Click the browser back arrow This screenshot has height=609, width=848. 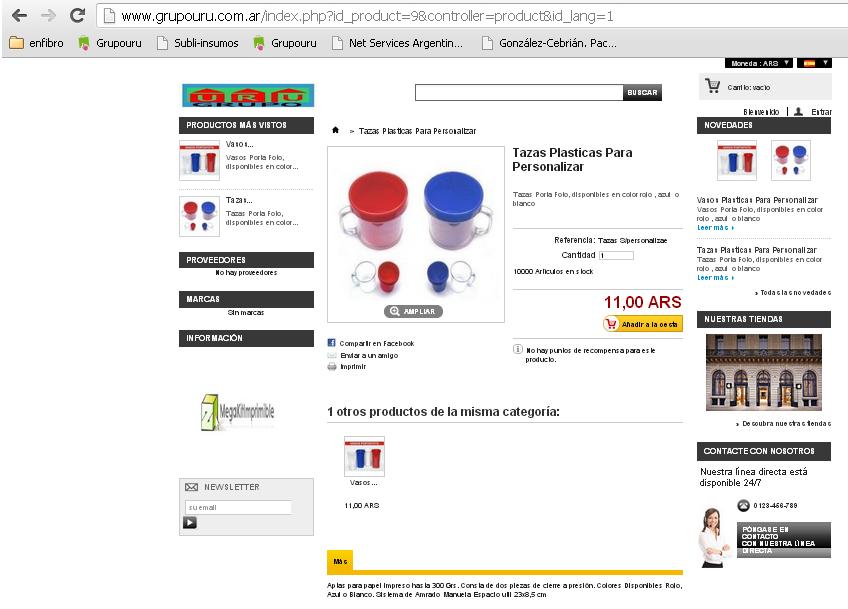(19, 16)
